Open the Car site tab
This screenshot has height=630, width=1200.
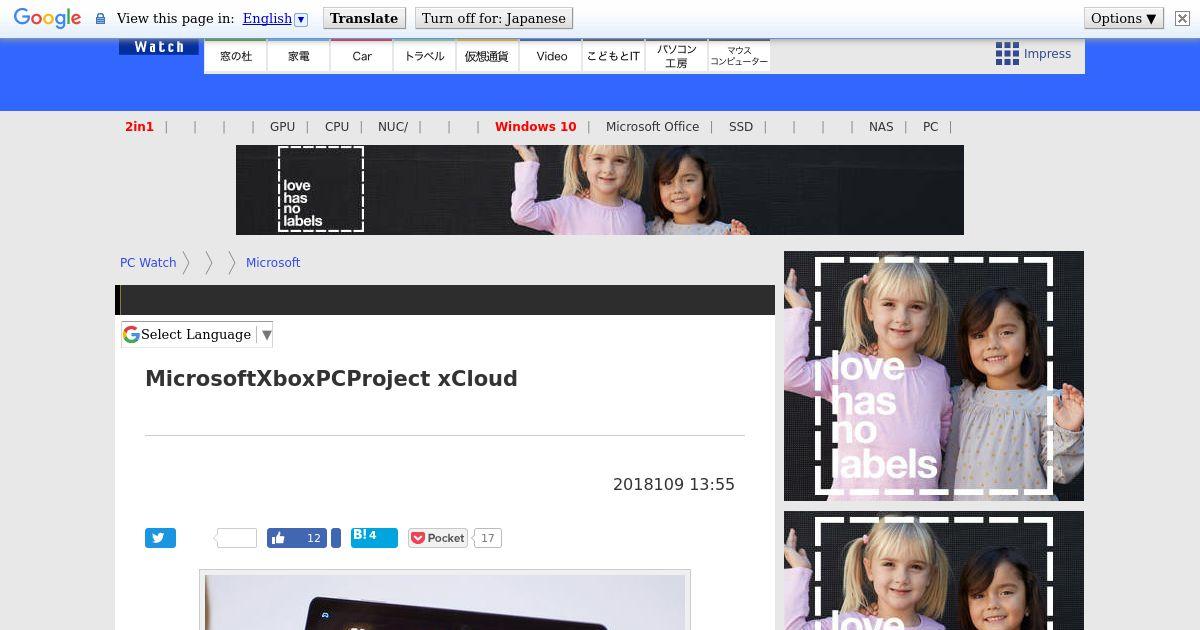362,56
